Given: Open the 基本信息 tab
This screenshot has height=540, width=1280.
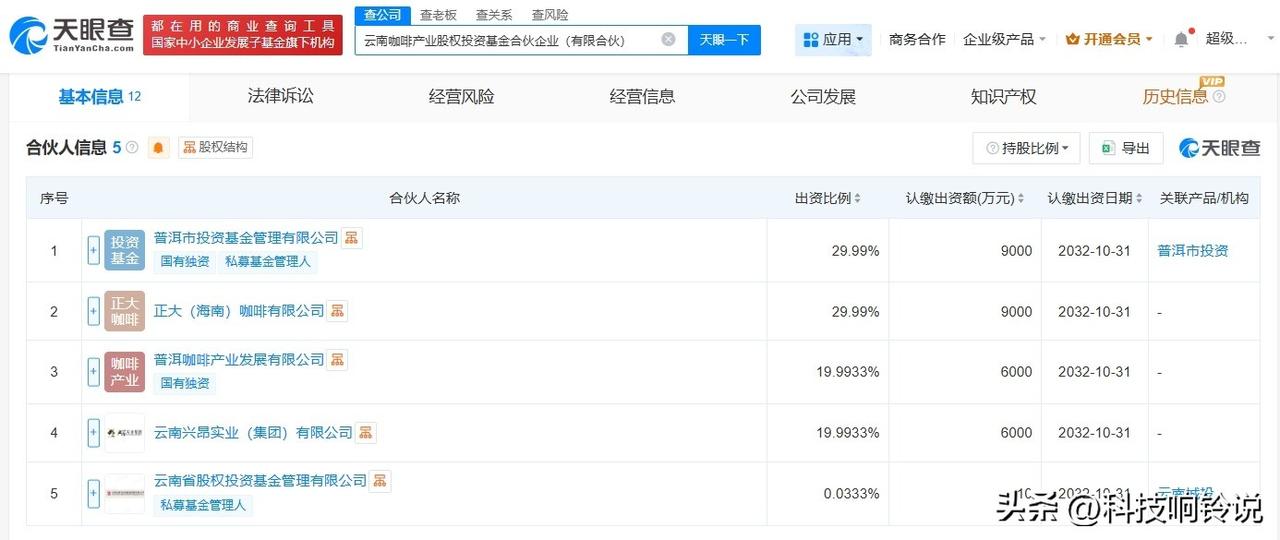Looking at the screenshot, I should 99,97.
